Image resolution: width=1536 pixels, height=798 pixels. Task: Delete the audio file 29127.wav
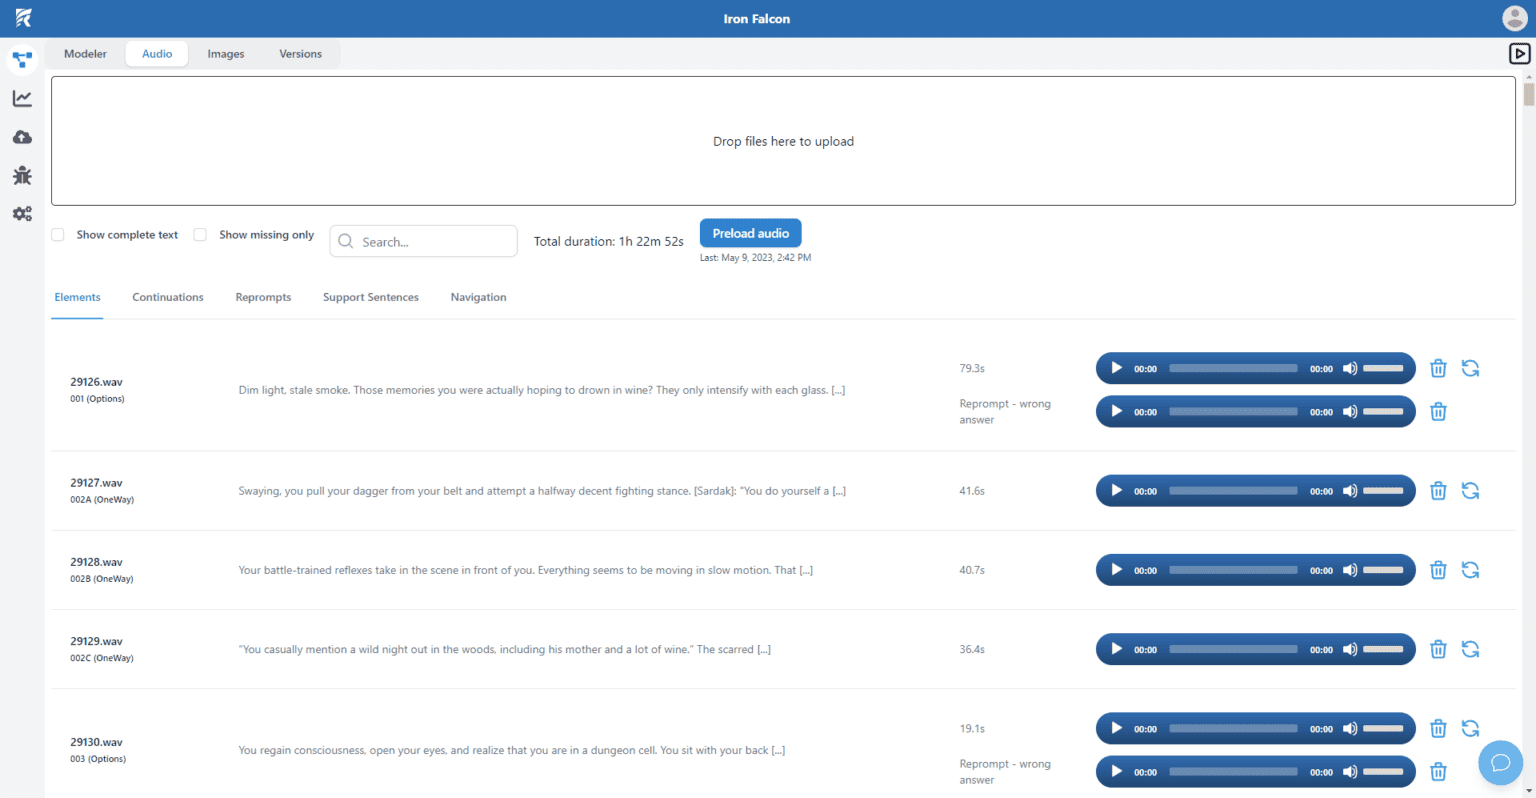coord(1438,490)
